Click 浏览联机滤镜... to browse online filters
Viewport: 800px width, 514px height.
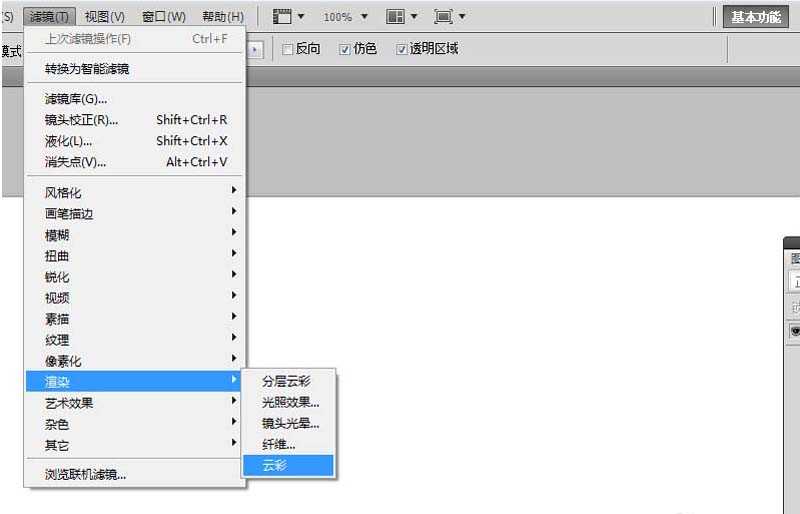coord(86,474)
